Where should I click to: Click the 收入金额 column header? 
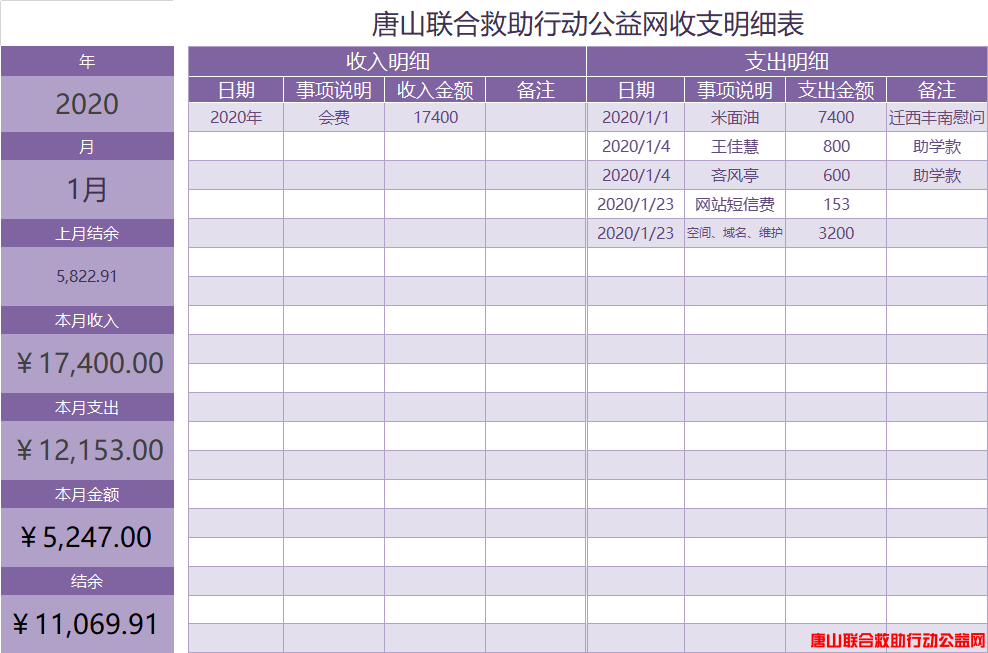tap(435, 90)
